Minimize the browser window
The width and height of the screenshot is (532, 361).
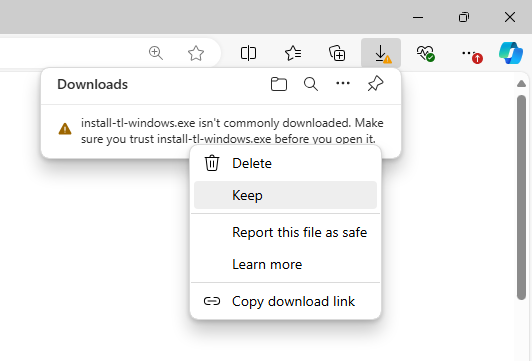[x=418, y=17]
